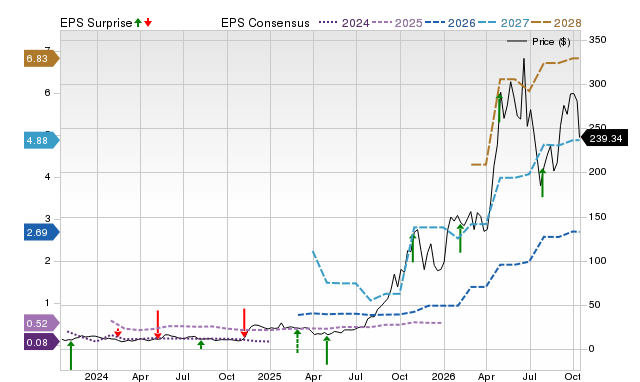Click the EPS Surprise legend title

(96, 23)
